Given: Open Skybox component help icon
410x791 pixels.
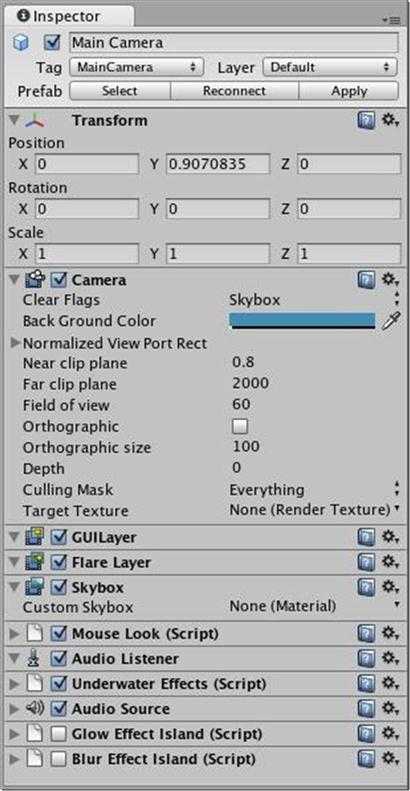Looking at the screenshot, I should (367, 587).
